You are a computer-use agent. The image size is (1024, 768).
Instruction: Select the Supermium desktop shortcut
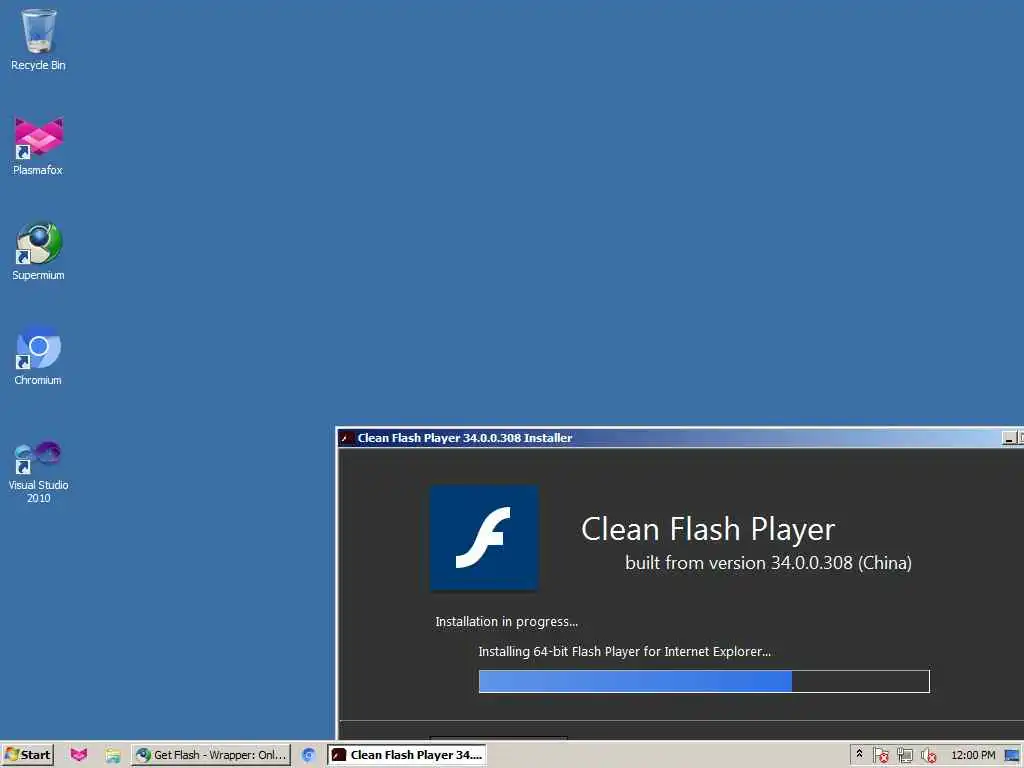39,251
